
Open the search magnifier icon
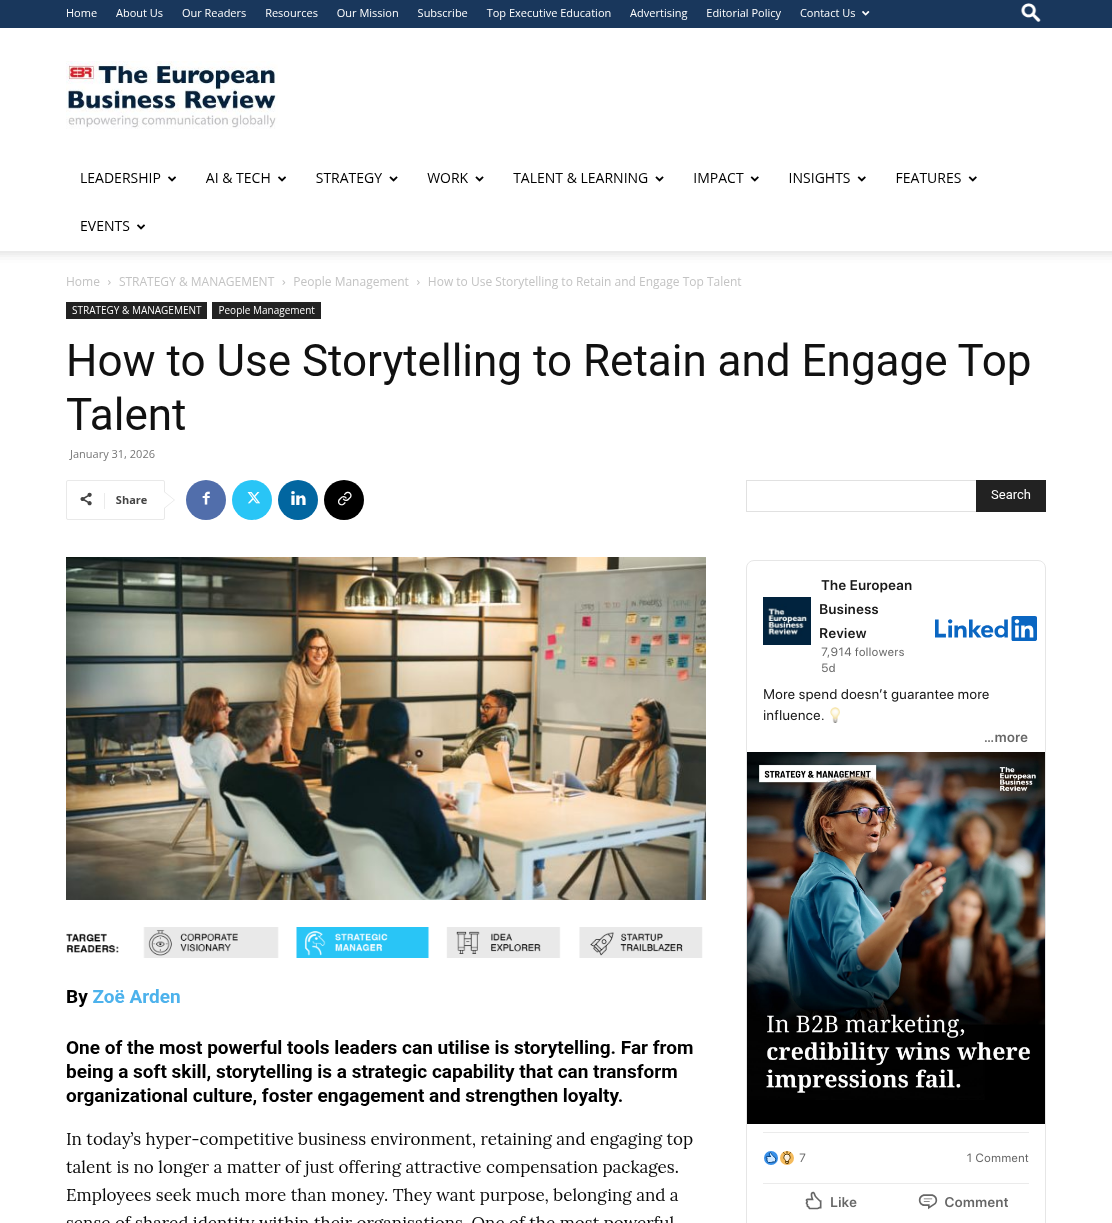[x=1031, y=13]
